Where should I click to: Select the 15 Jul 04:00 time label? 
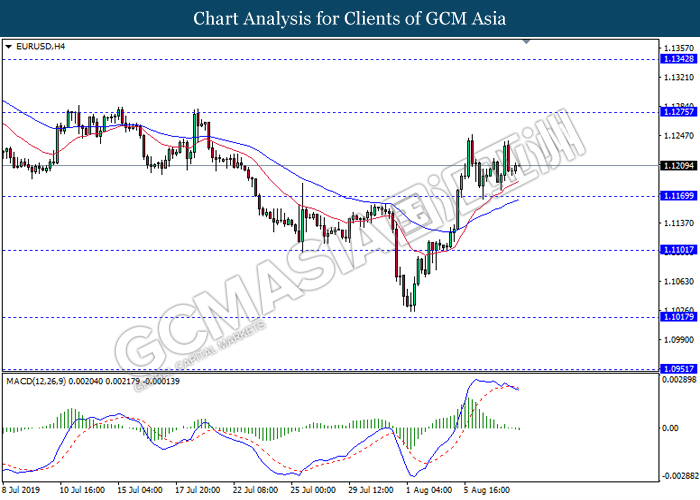coord(140,490)
